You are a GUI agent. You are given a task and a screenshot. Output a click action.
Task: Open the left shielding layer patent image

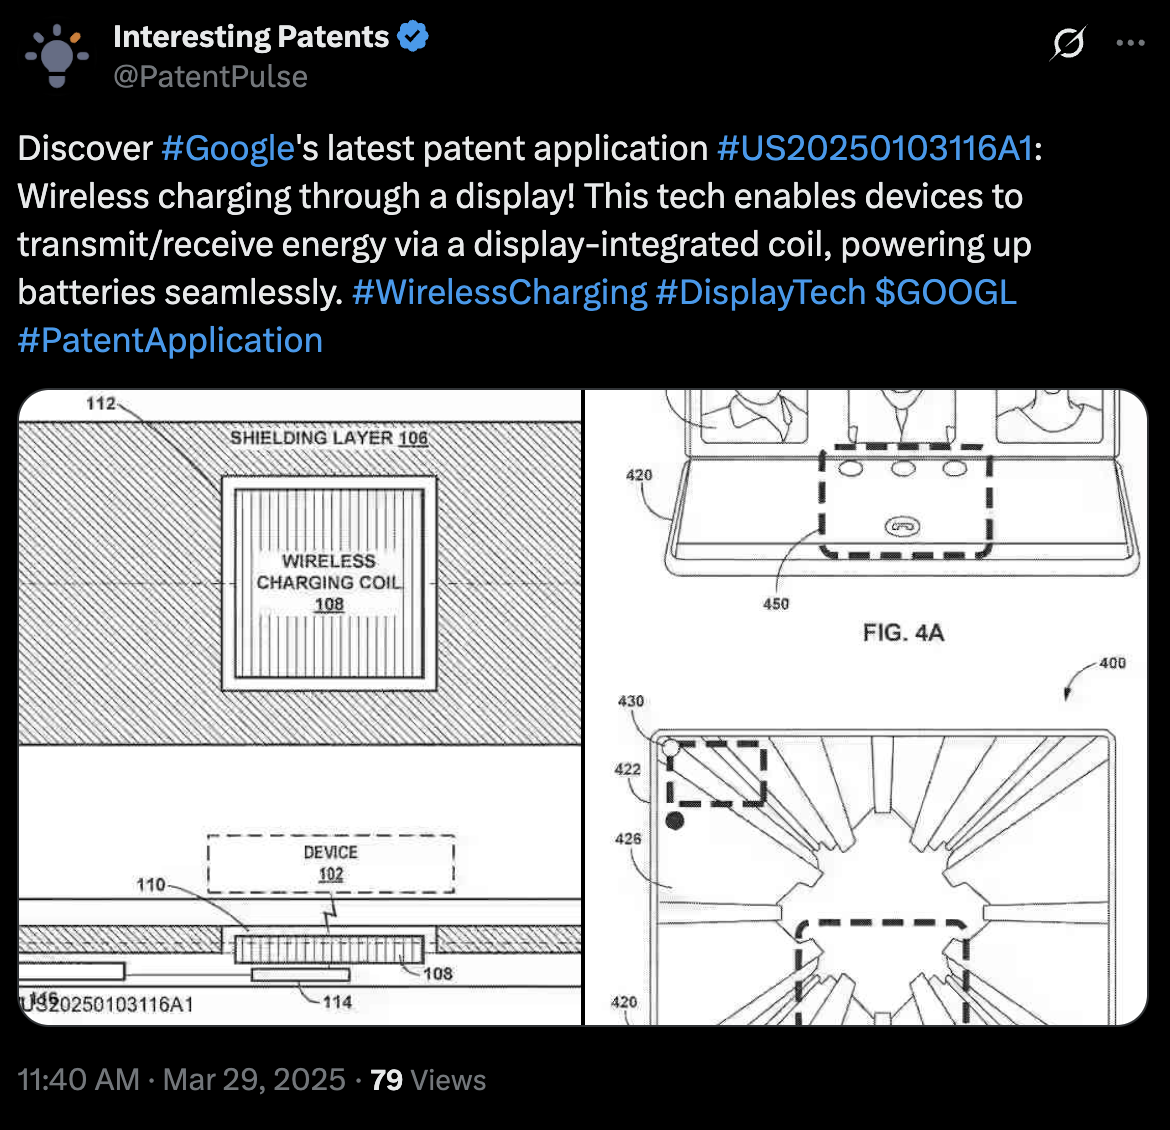tap(300, 708)
